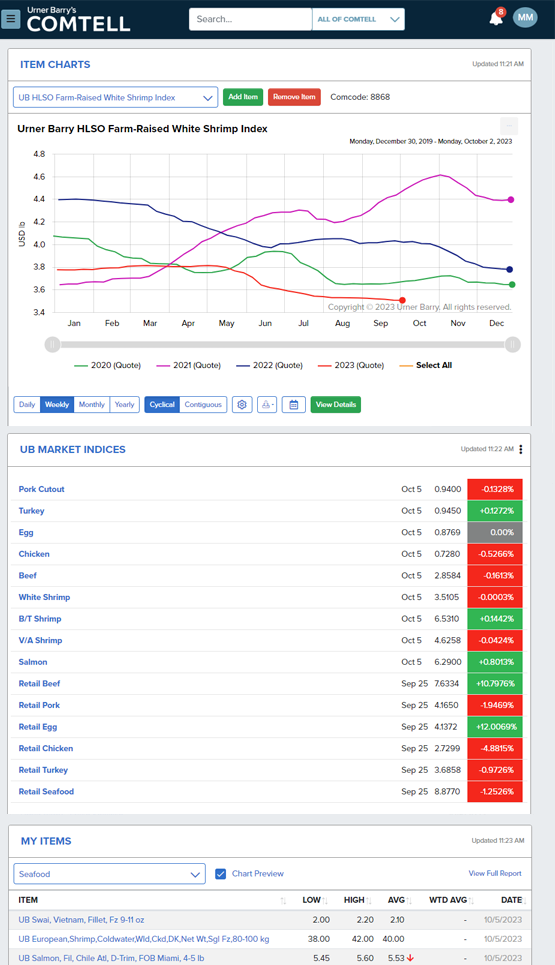The width and height of the screenshot is (555, 965).
Task: Toggle the 2020 (Quote) series
Action: pyautogui.click(x=107, y=365)
